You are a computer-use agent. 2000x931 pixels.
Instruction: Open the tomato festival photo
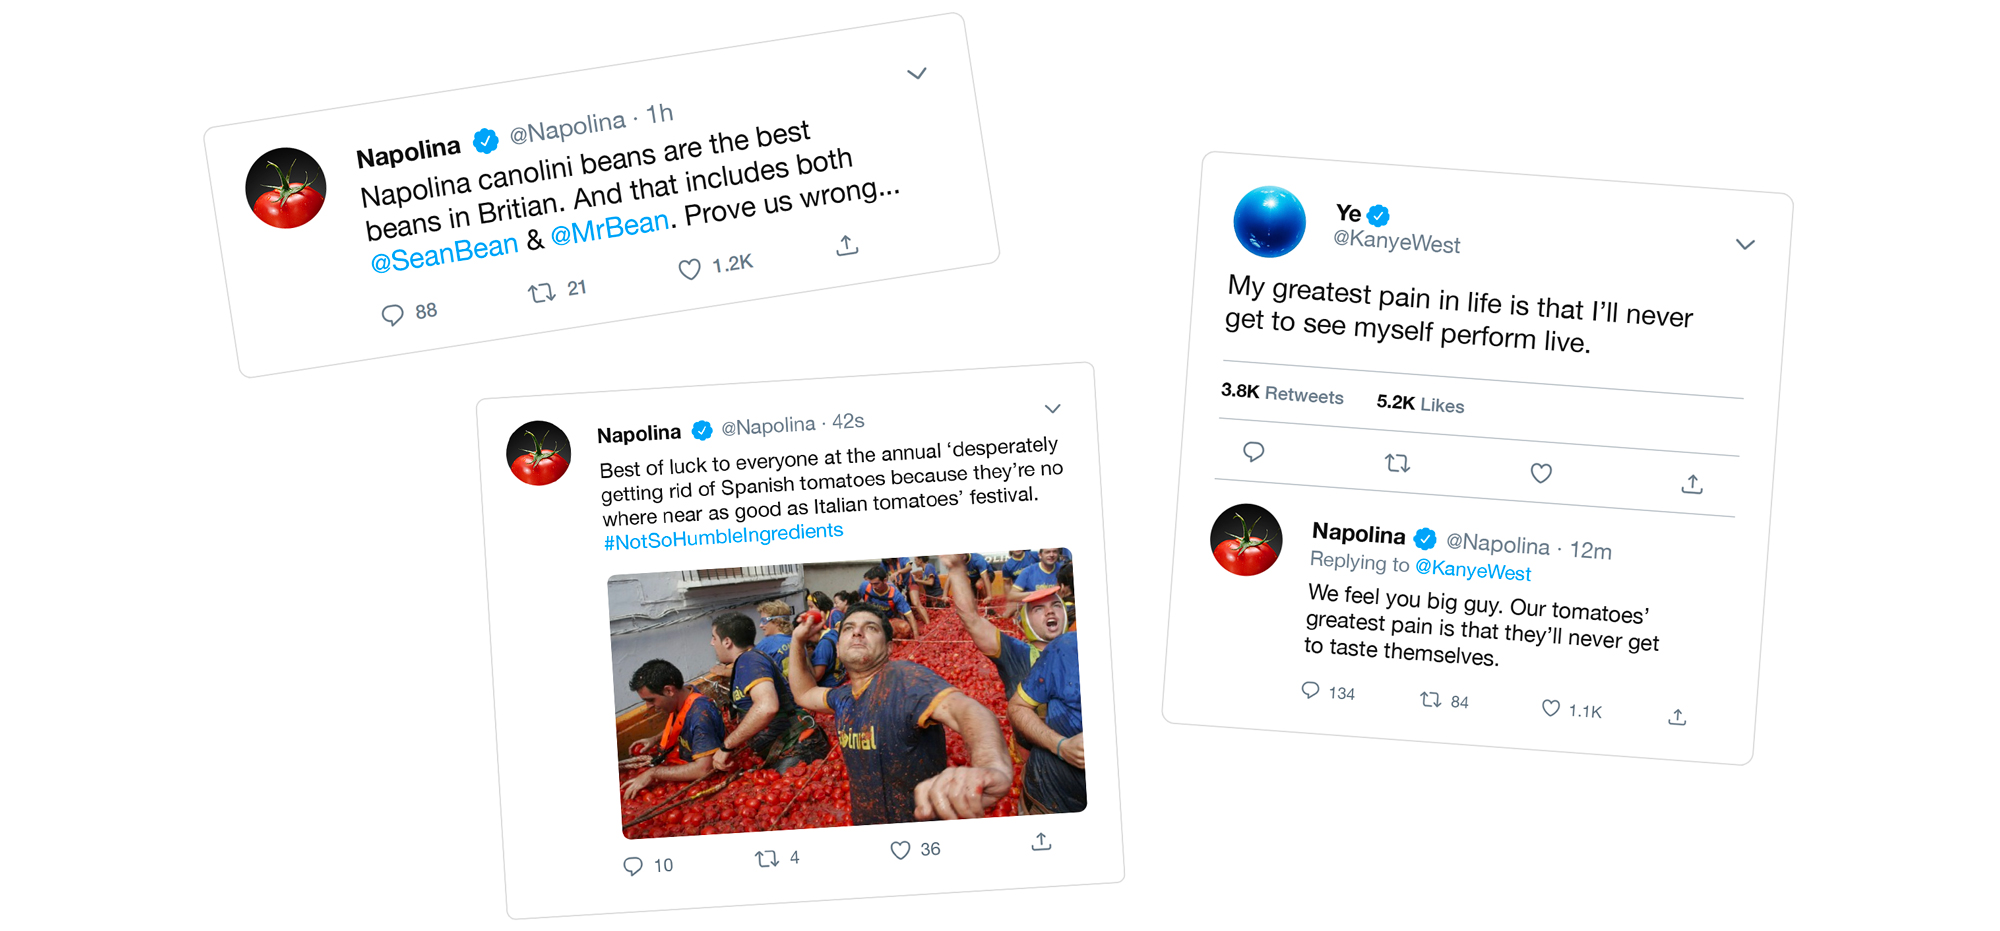847,693
